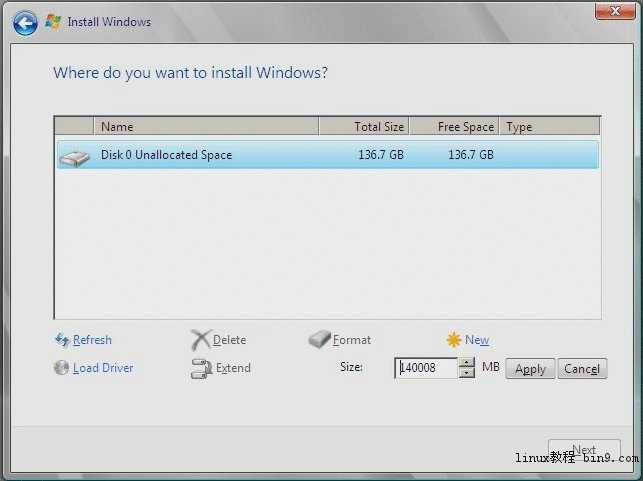The image size is (643, 481).
Task: Sort by the Type column header
Action: tap(550, 126)
